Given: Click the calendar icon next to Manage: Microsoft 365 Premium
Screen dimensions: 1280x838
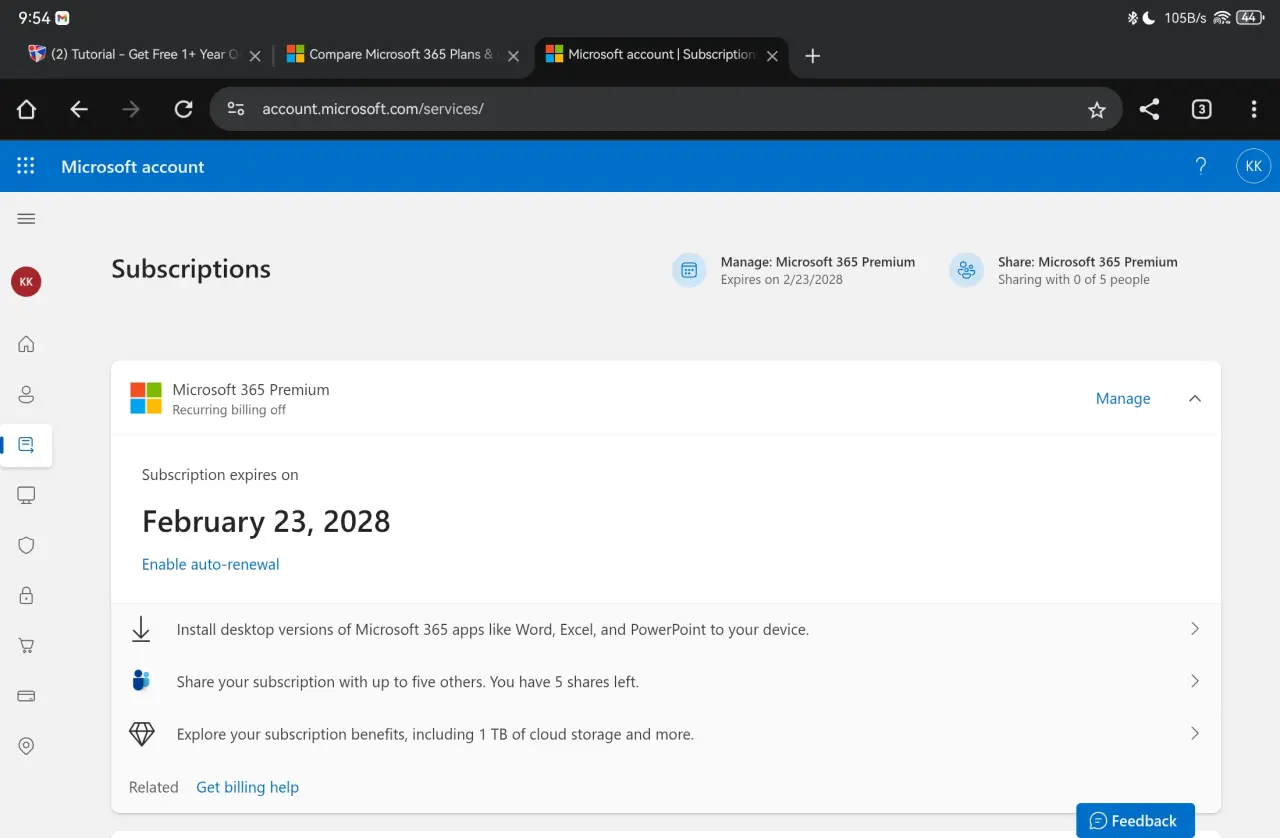Looking at the screenshot, I should (x=689, y=270).
